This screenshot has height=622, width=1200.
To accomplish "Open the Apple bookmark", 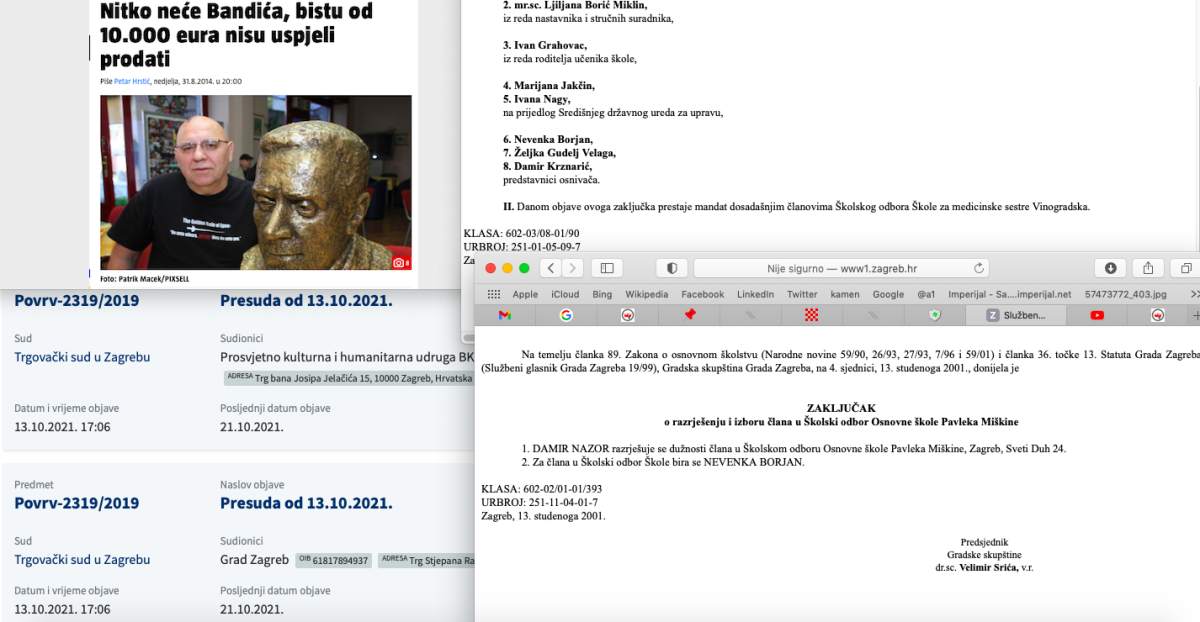I will coord(525,294).
